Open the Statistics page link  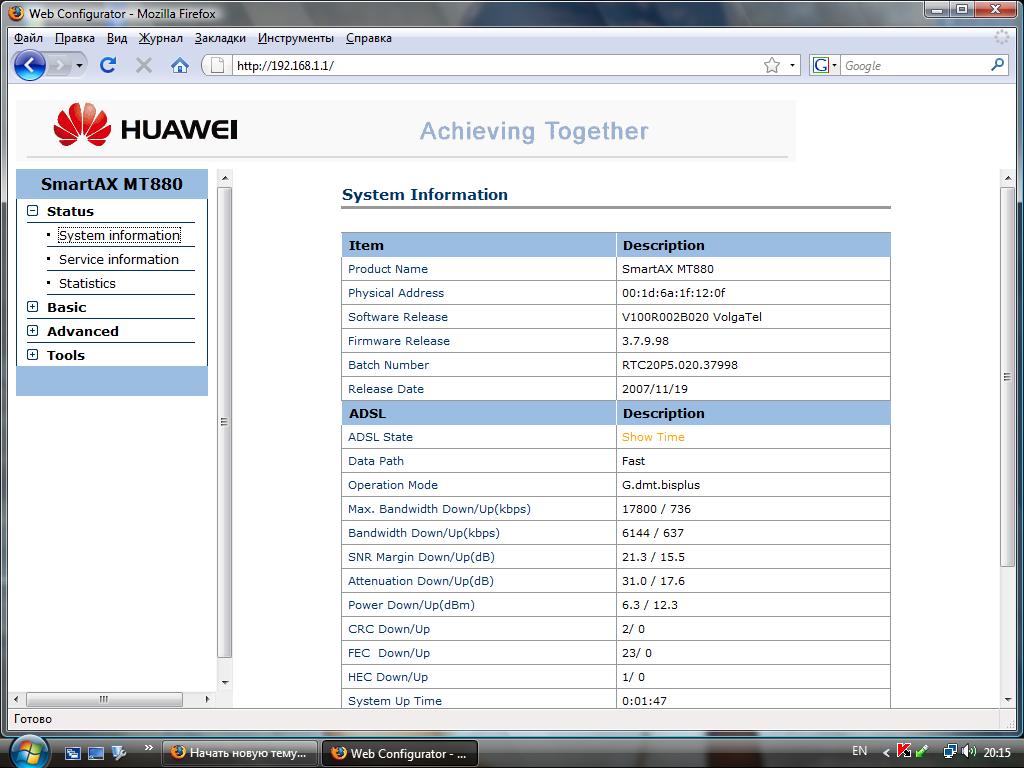click(88, 283)
